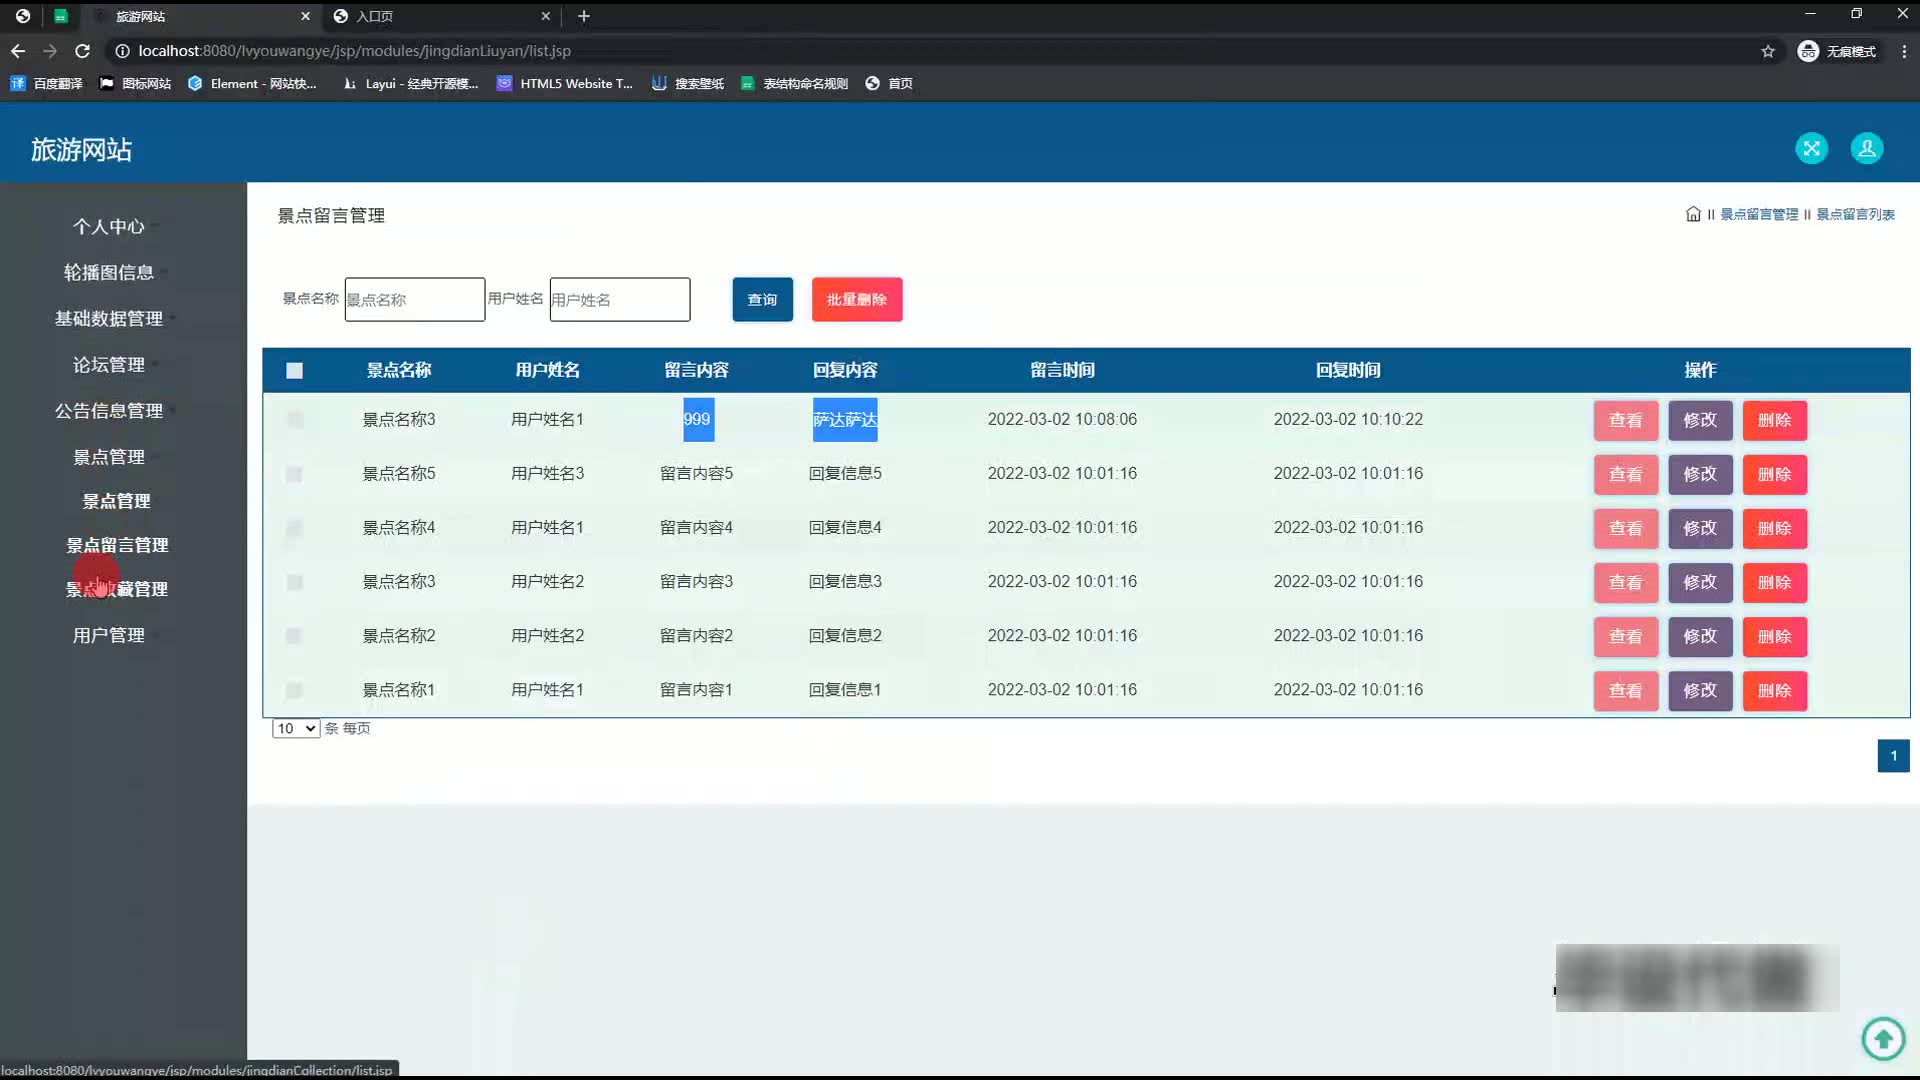Toggle the select-all checkbox in table header
This screenshot has height=1080, width=1920.
pyautogui.click(x=294, y=371)
